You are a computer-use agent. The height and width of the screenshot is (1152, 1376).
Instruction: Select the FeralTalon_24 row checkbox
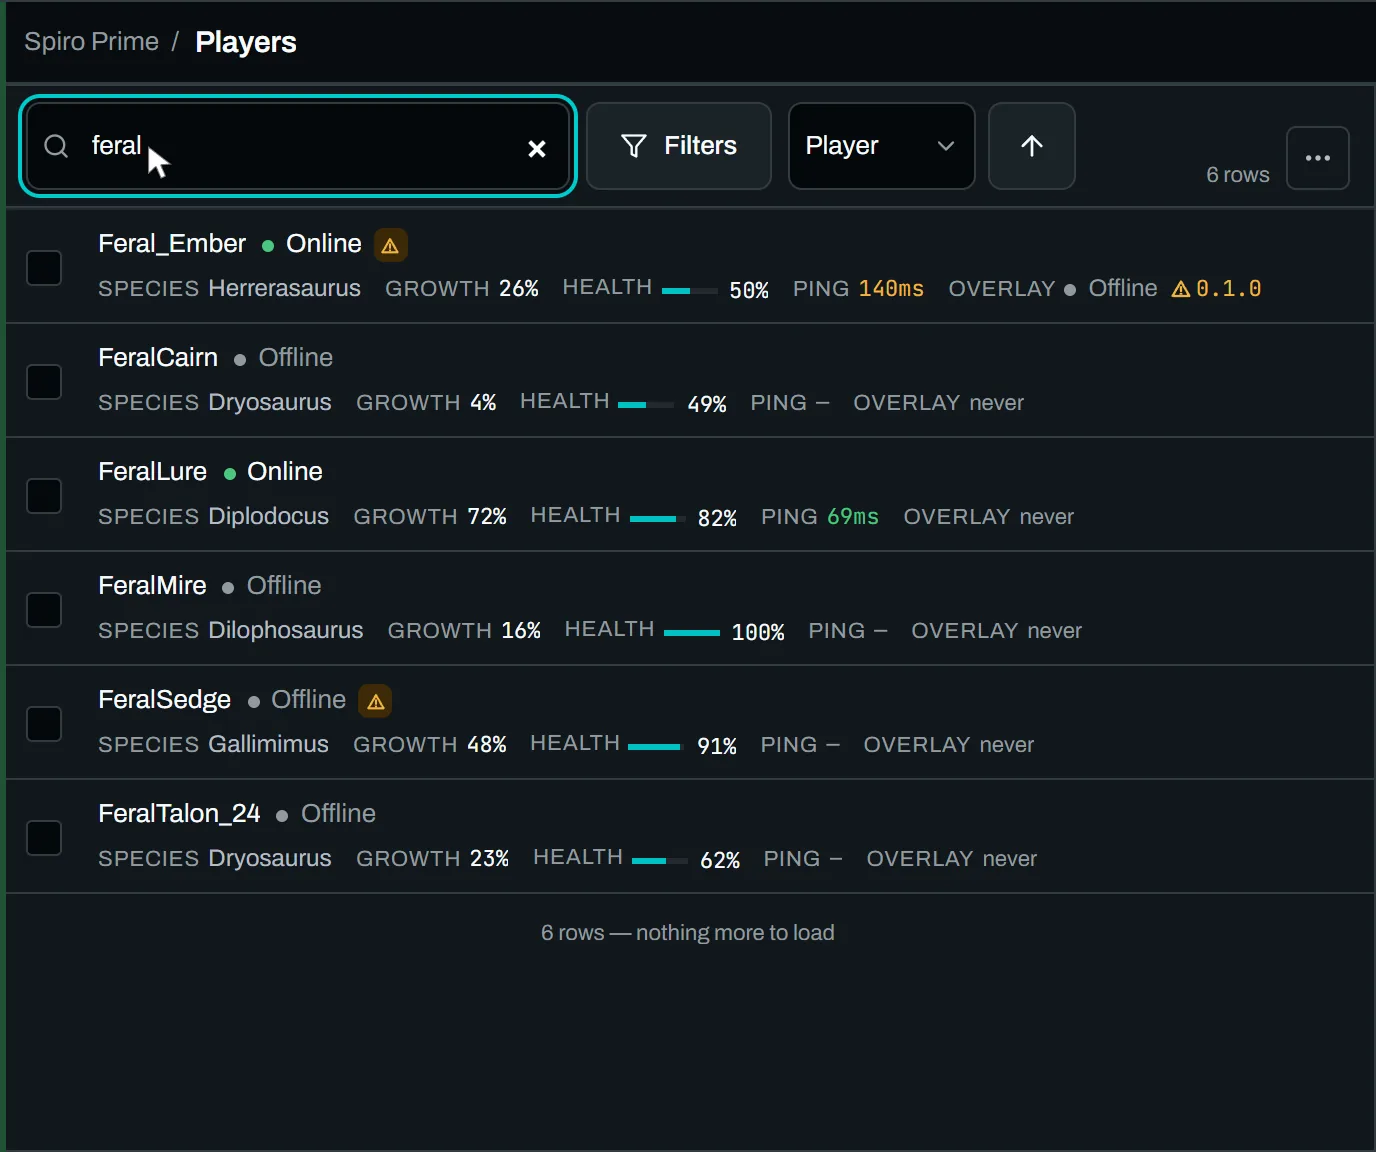pyautogui.click(x=44, y=838)
